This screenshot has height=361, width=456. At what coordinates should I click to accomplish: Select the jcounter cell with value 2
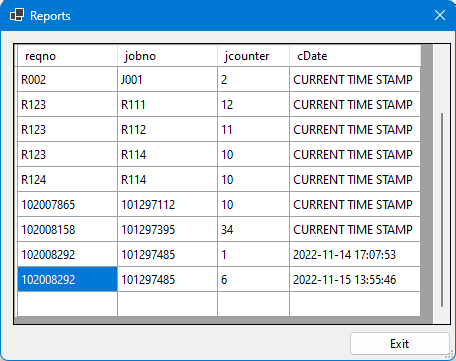[253, 79]
